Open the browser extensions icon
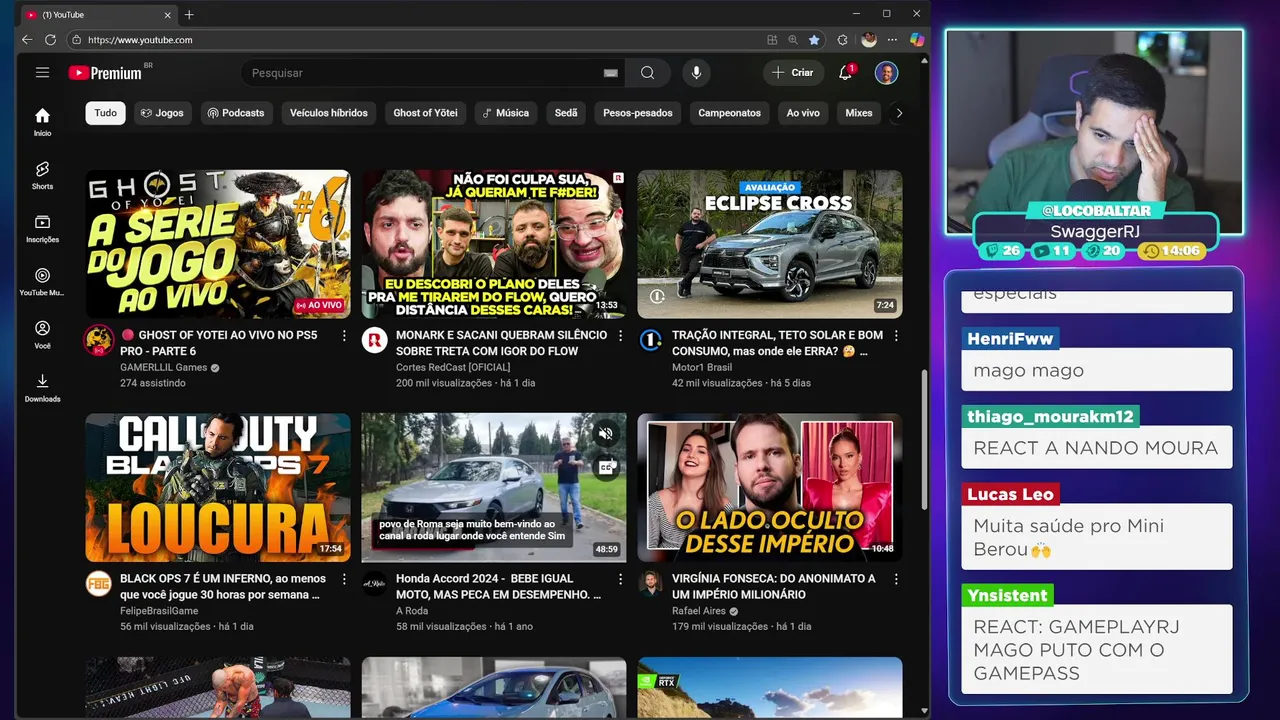Viewport: 1280px width, 720px height. 842,40
